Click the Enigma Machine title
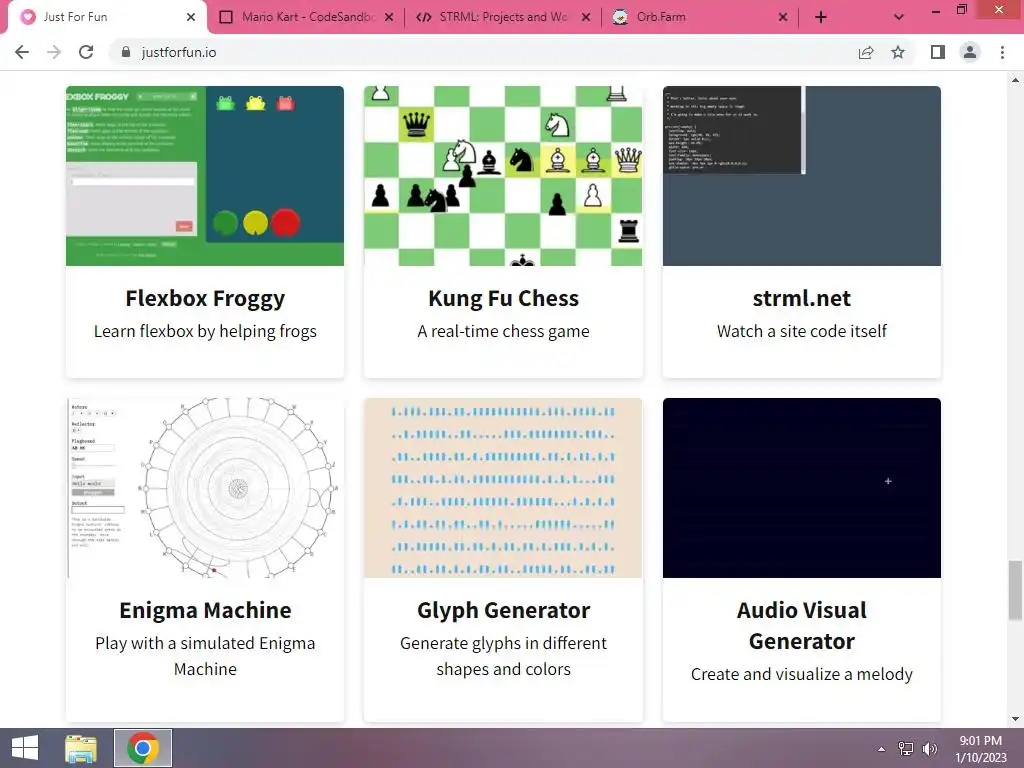Image resolution: width=1024 pixels, height=768 pixels. (205, 611)
